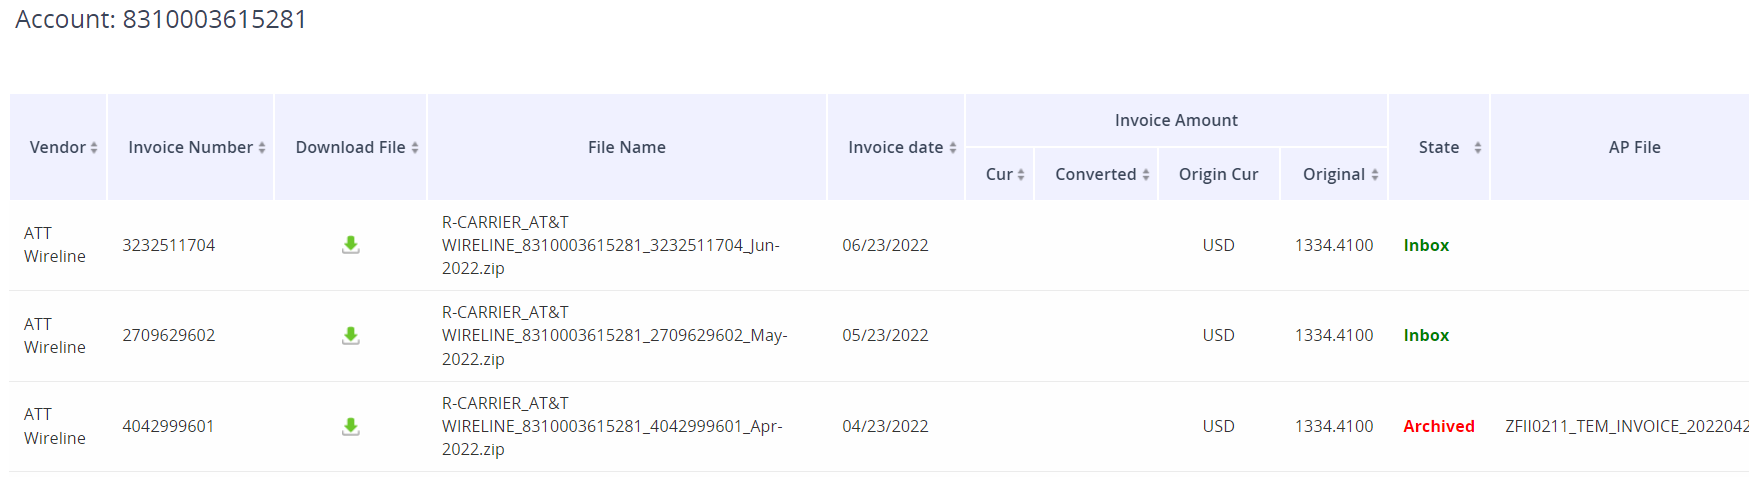This screenshot has width=1762, height=477.
Task: Open the Inbox state for invoice 3232511704
Action: [1426, 245]
